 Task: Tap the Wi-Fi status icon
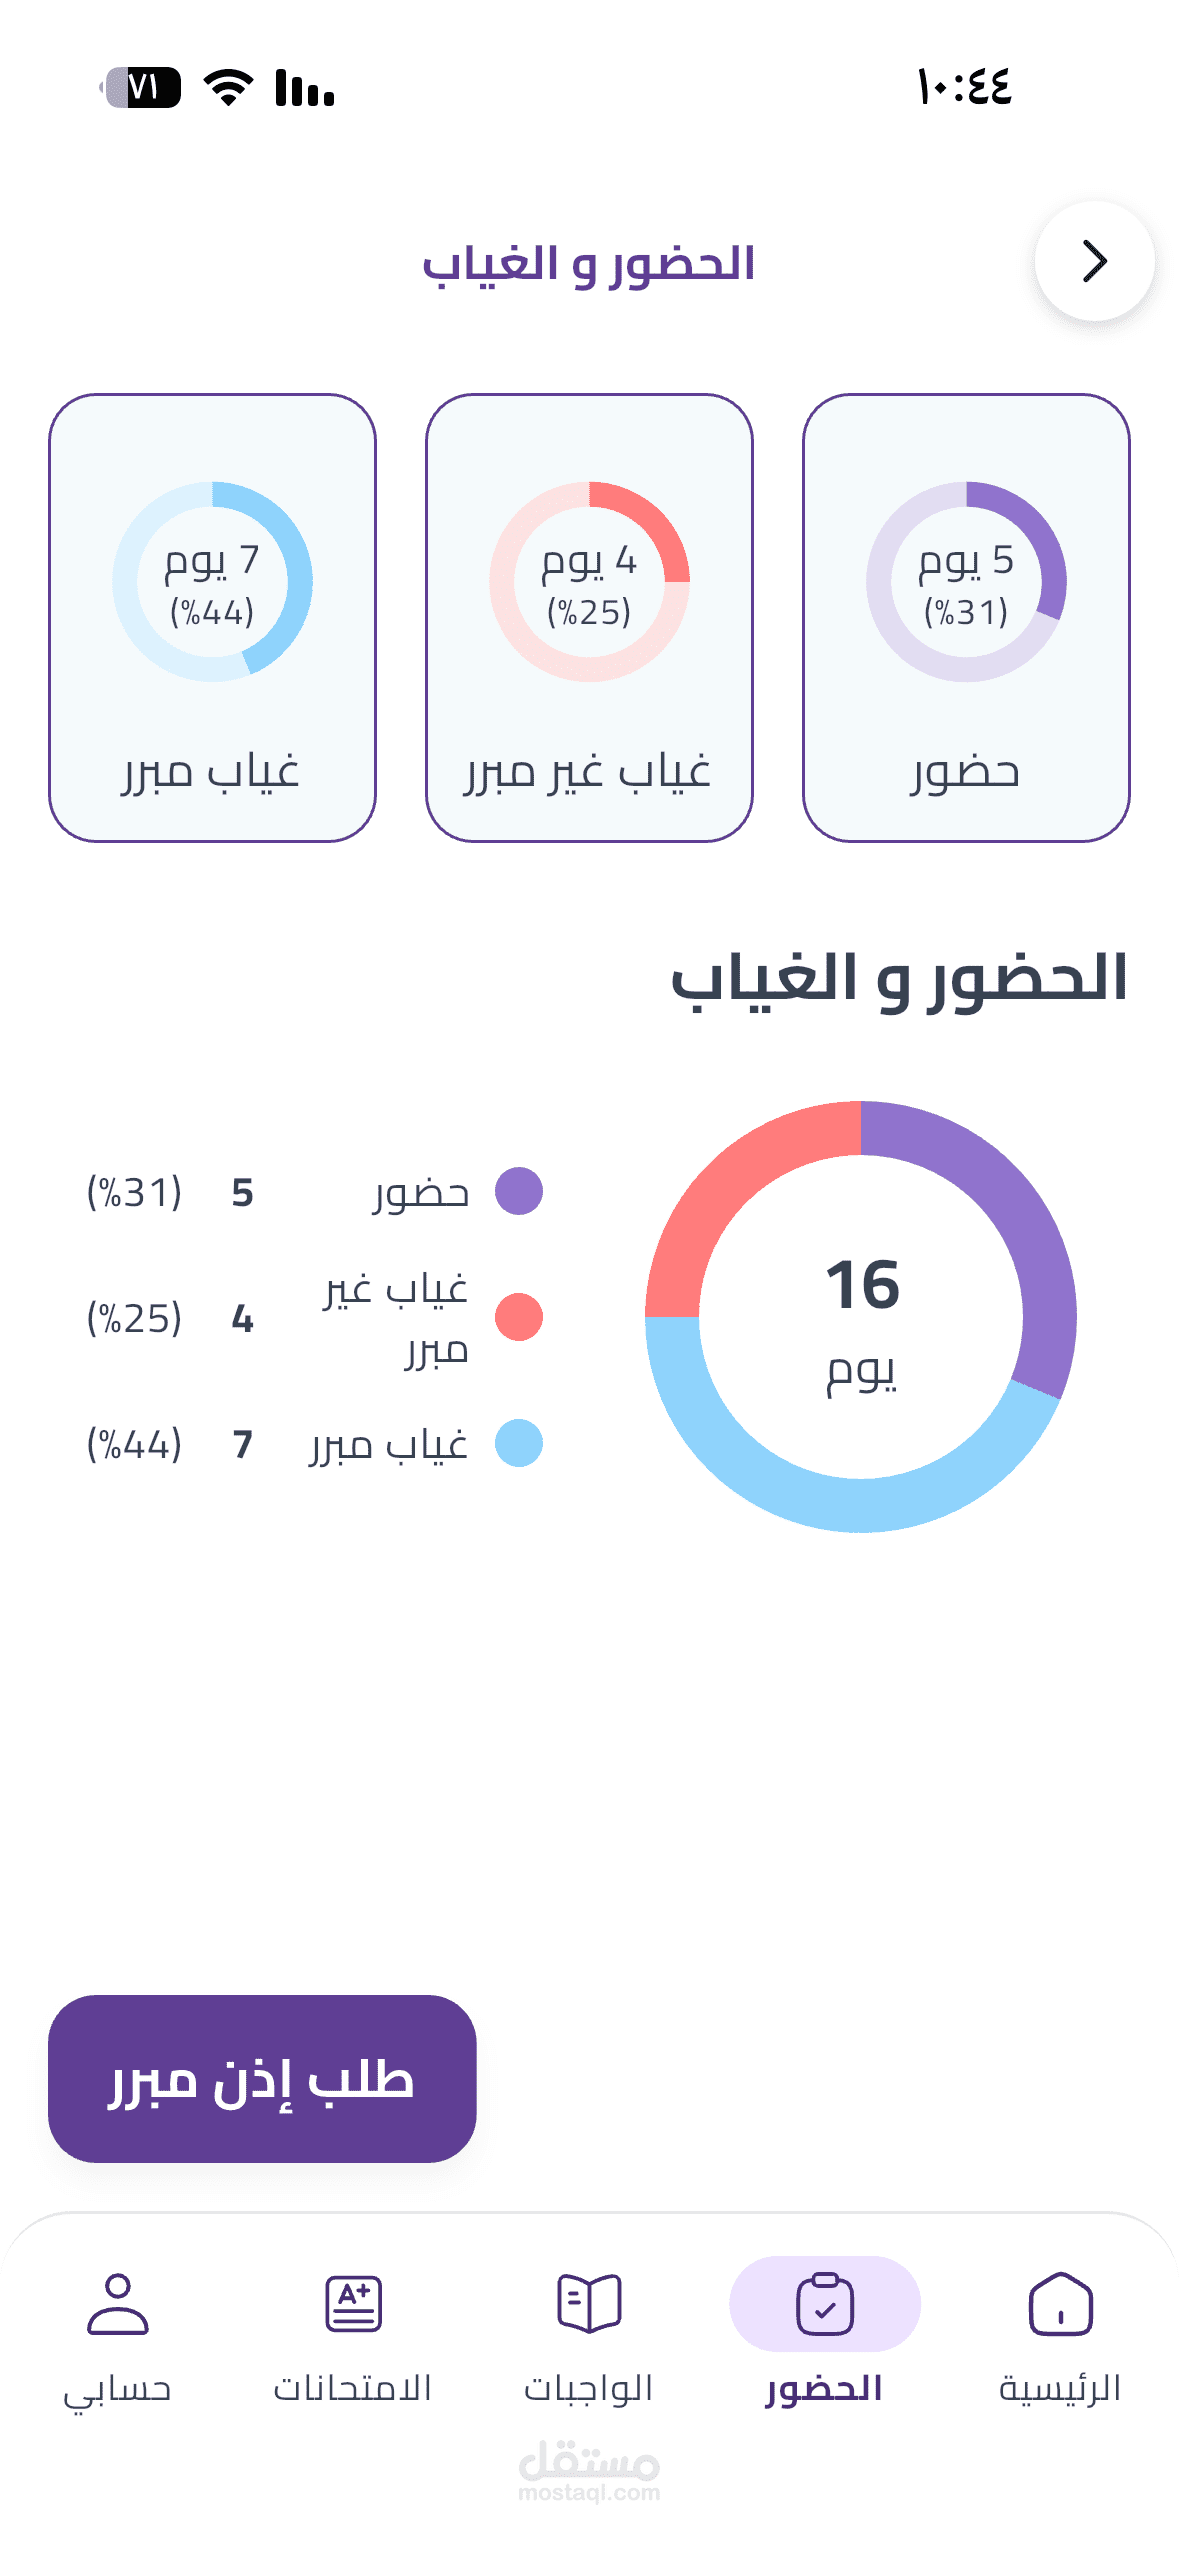[x=228, y=87]
